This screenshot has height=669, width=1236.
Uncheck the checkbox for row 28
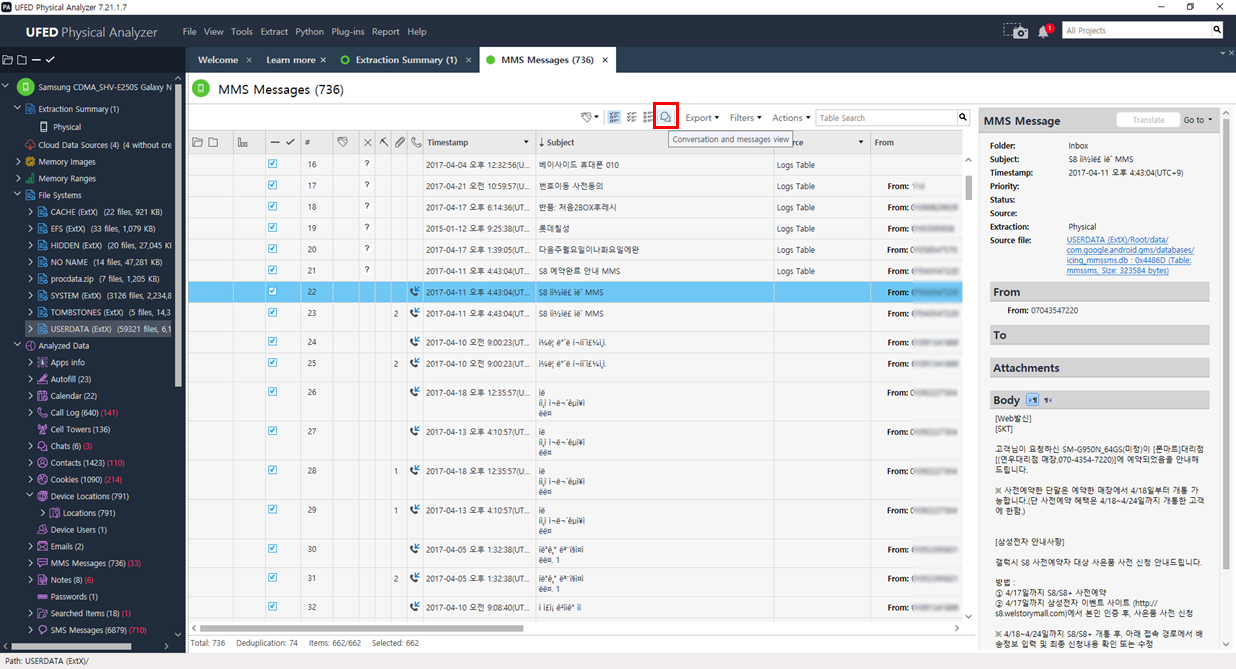coord(272,469)
